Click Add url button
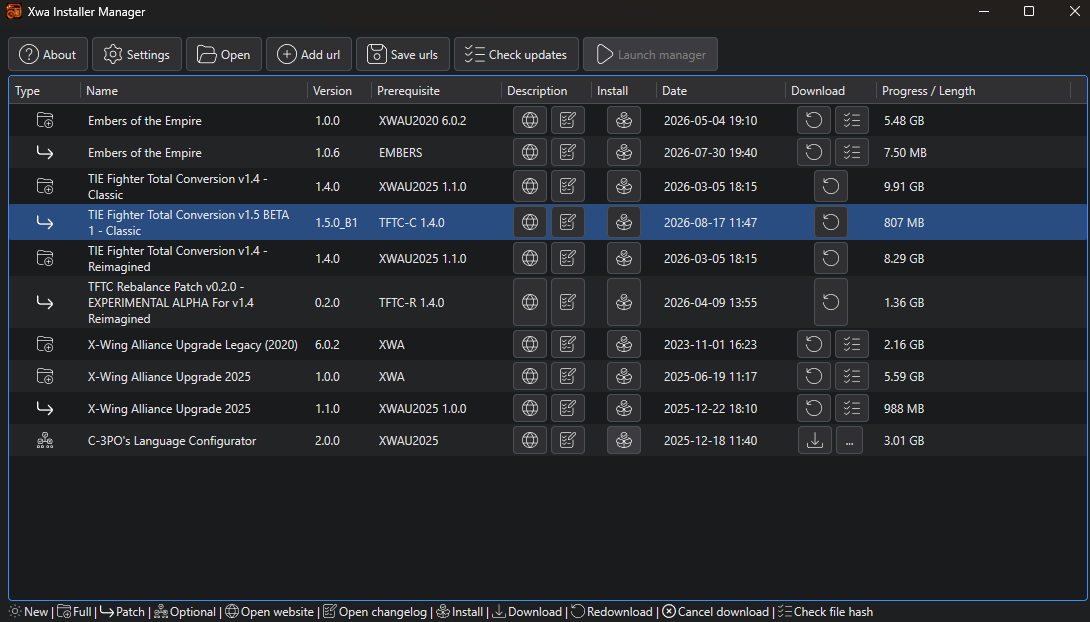The image size is (1090, 622). point(309,54)
